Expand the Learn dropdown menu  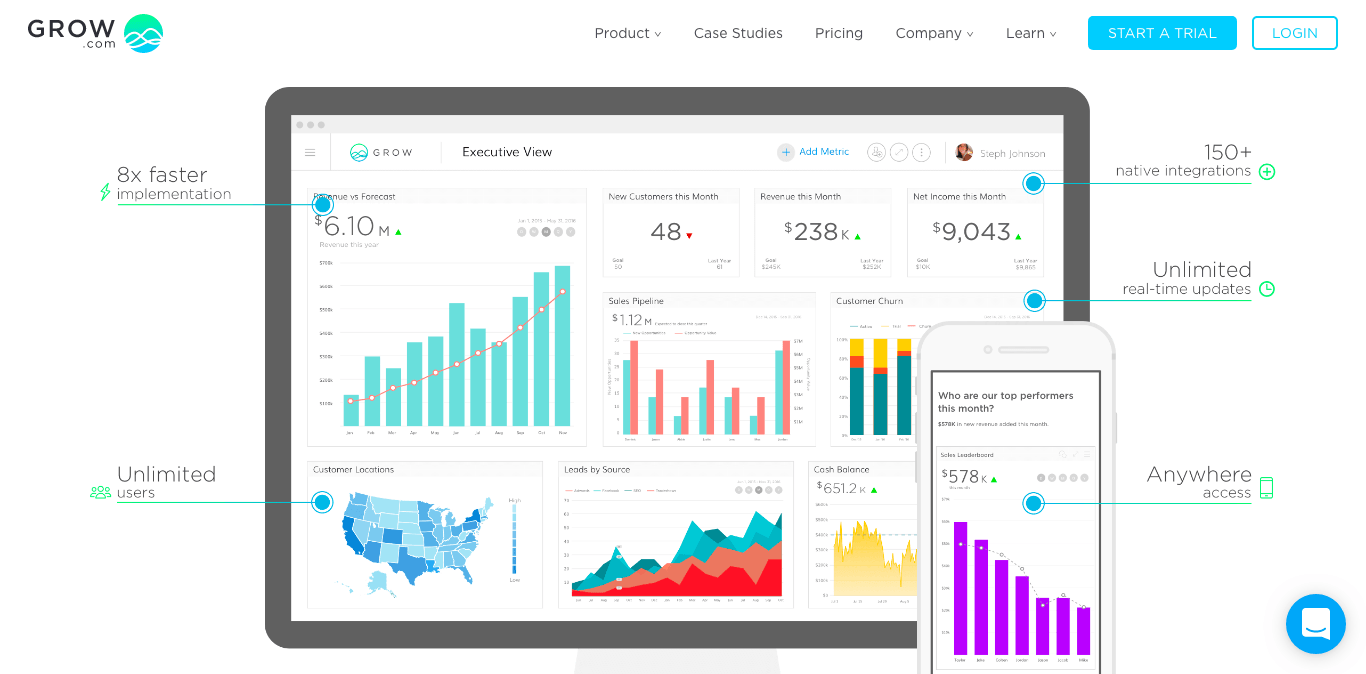[x=1030, y=33]
